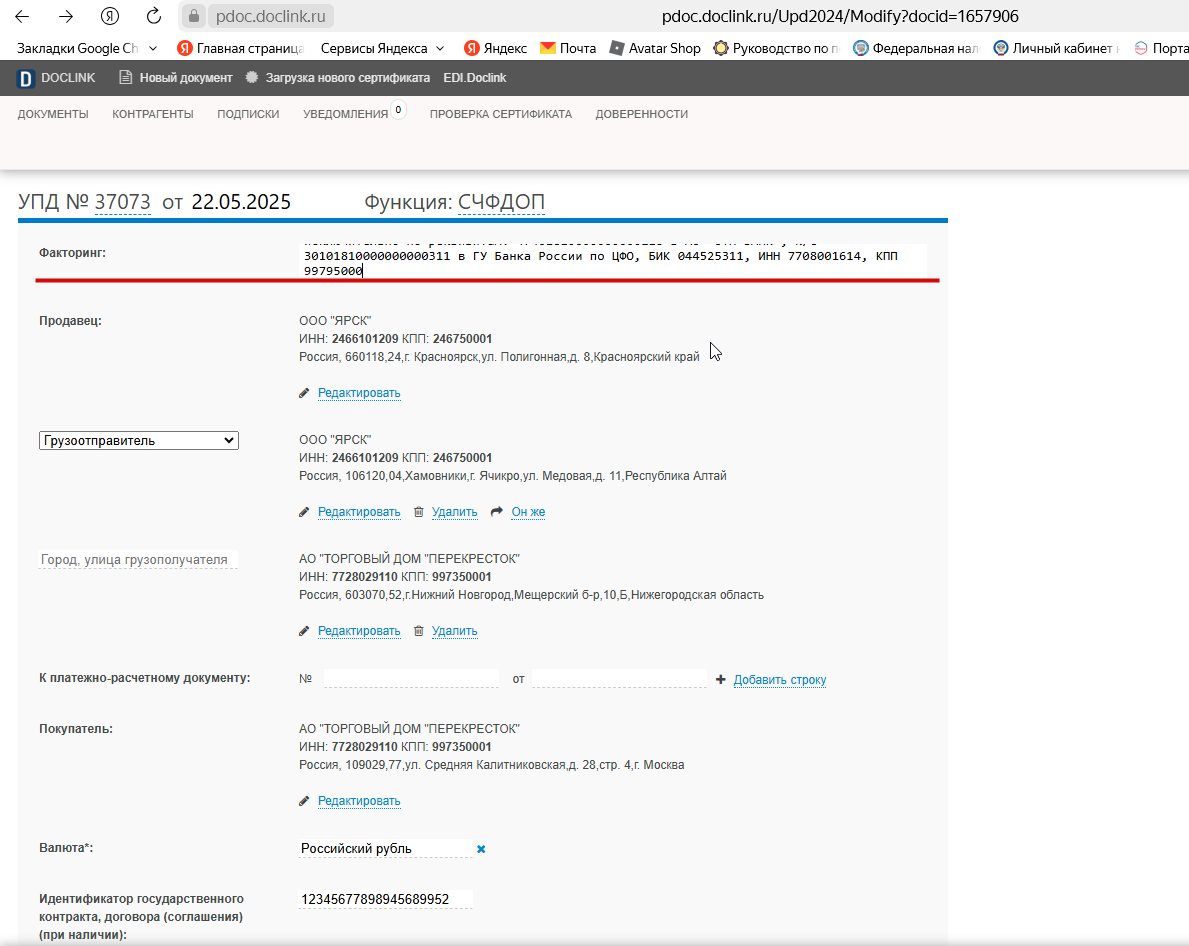The height and width of the screenshot is (946, 1189).
Task: Click the arrow icon beside Он же
Action: (497, 512)
